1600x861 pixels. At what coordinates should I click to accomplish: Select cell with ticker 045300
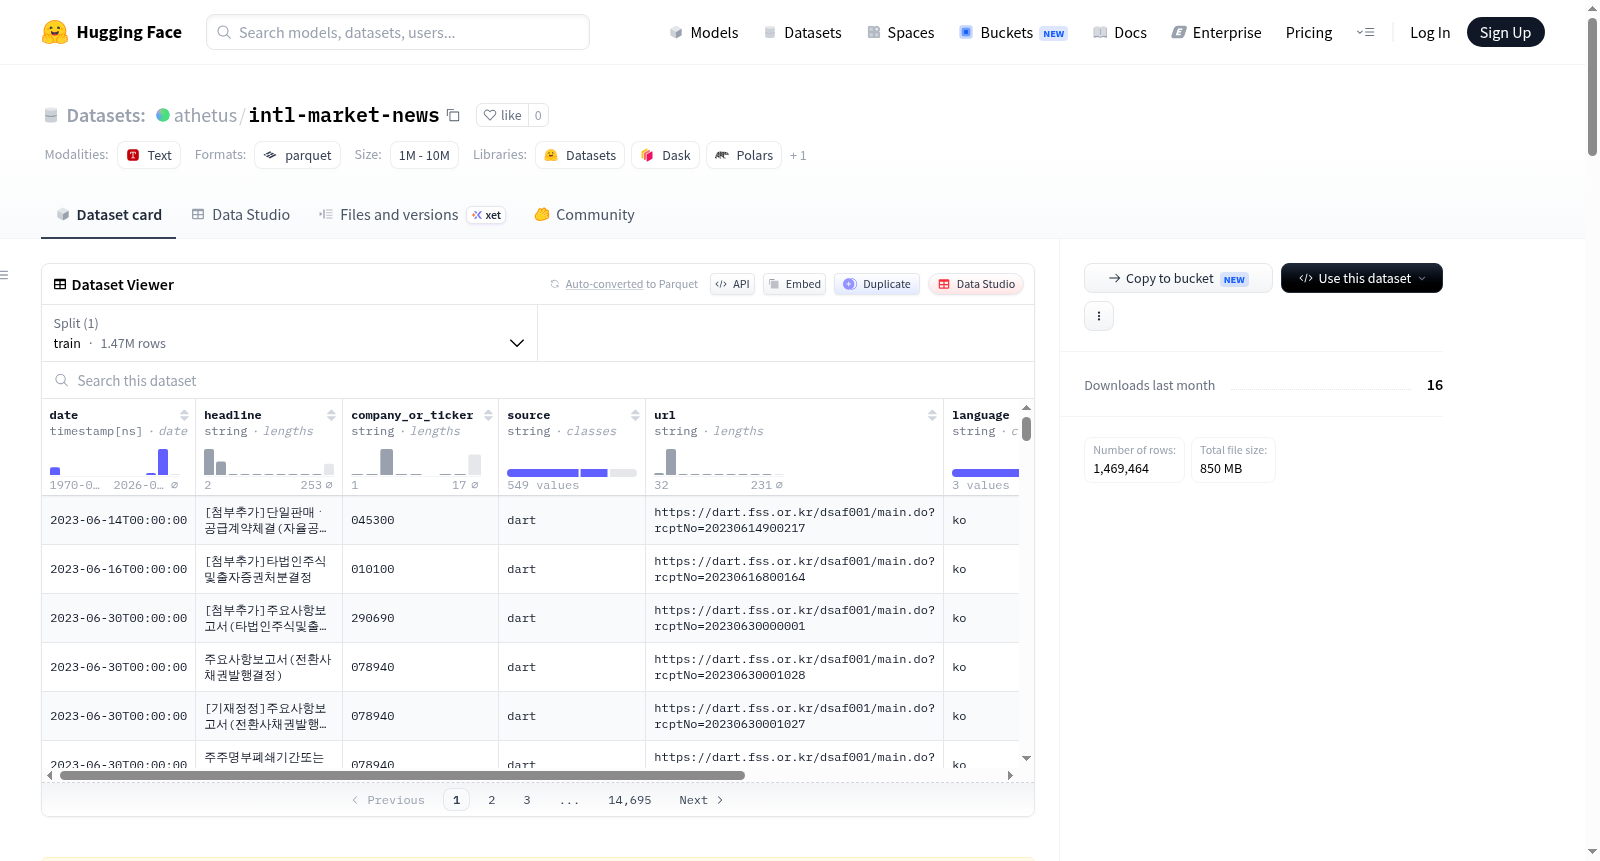pos(420,520)
